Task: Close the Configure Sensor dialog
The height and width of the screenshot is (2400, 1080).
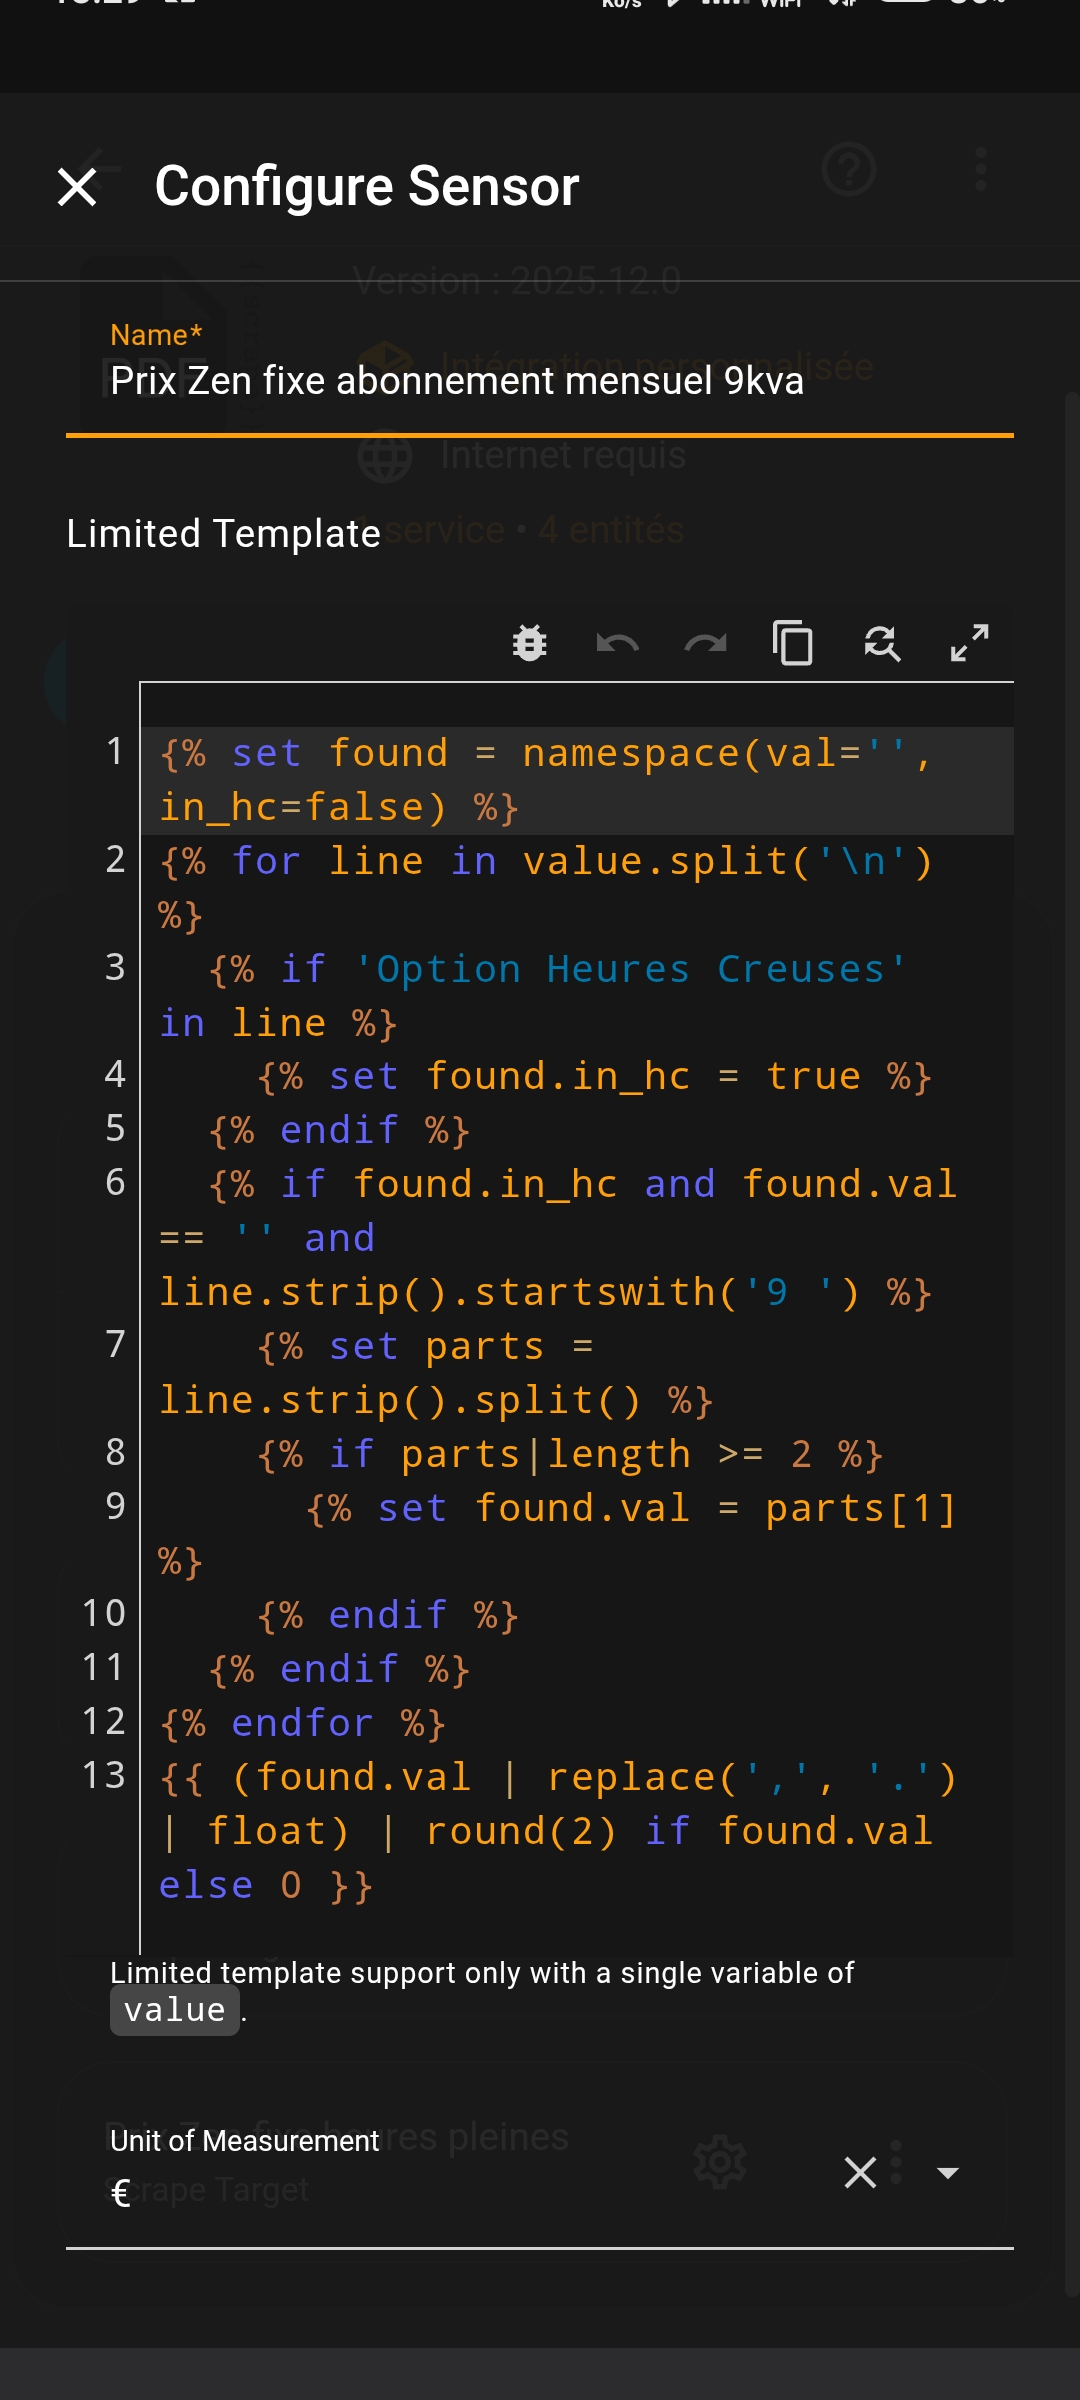Action: 77,187
